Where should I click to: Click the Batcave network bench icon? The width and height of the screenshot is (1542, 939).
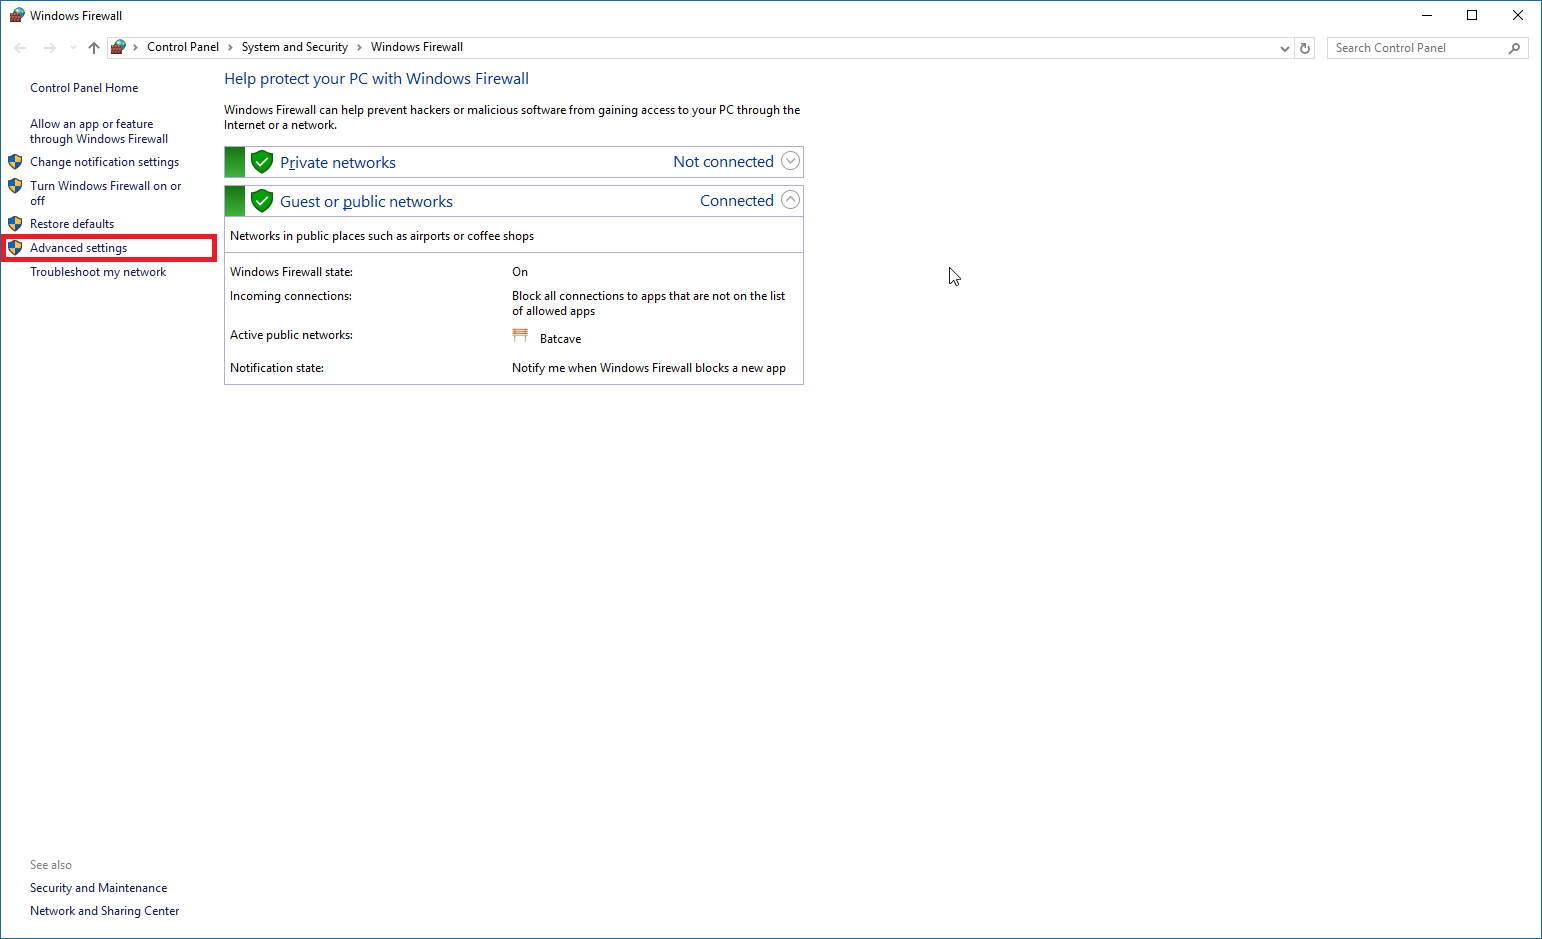click(x=520, y=336)
